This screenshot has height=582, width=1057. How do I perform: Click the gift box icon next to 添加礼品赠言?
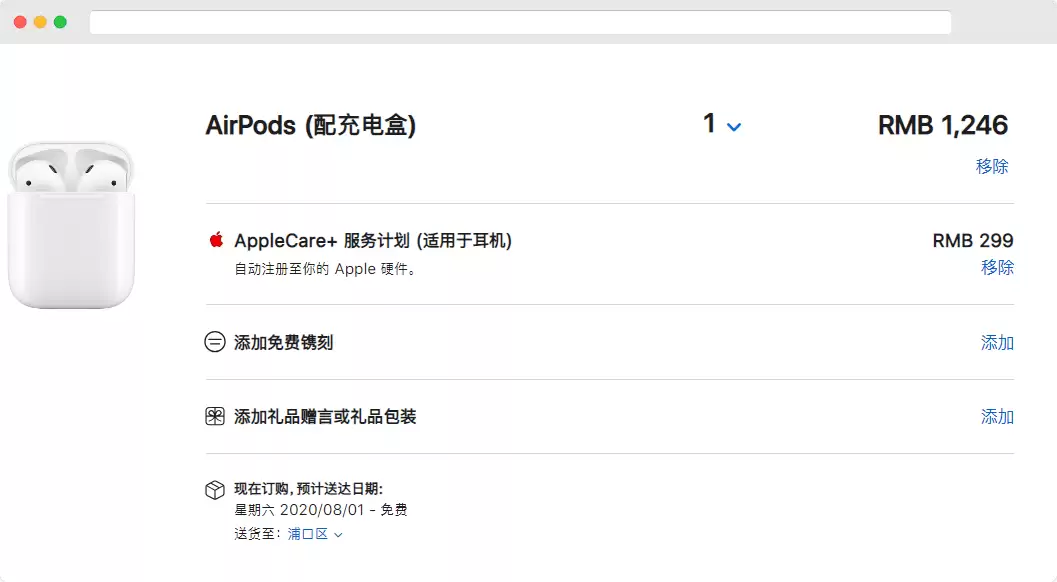click(x=215, y=416)
